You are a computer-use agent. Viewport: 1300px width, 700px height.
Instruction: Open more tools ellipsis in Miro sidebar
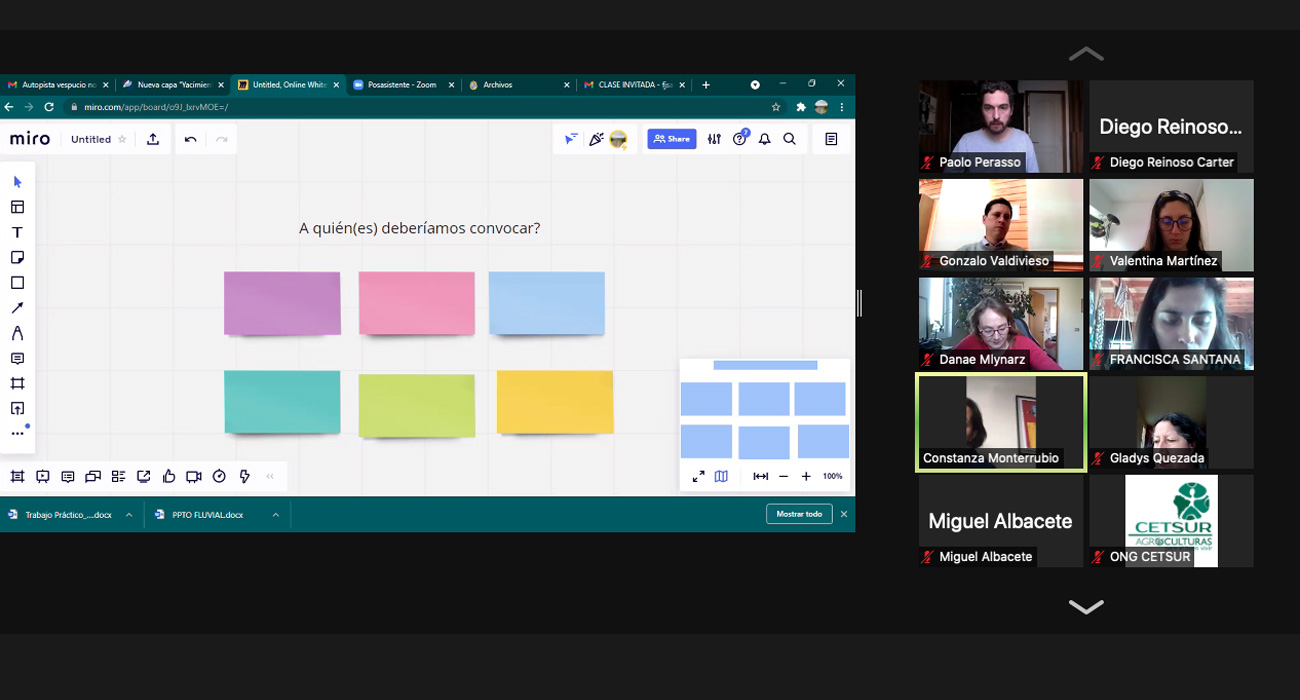[17, 433]
